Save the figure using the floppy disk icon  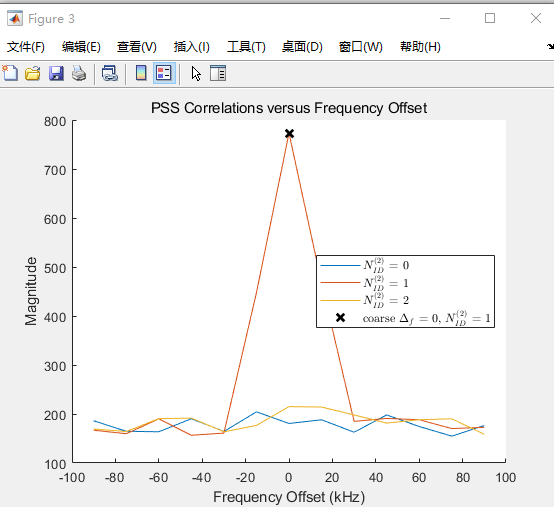tap(56, 73)
